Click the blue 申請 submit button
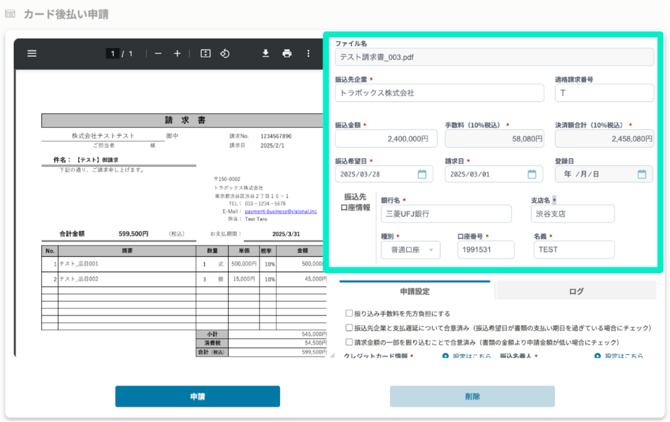Image resolution: width=670 pixels, height=422 pixels. click(x=197, y=397)
